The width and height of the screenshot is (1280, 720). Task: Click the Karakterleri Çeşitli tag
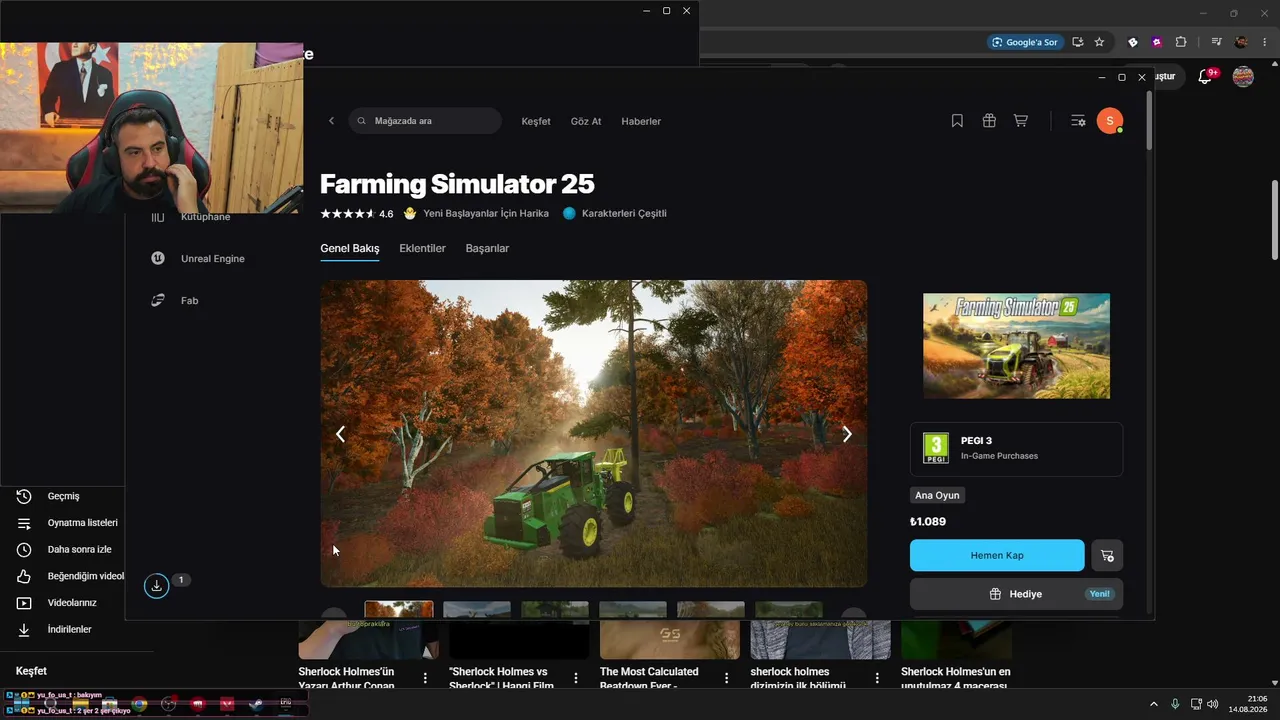click(614, 214)
